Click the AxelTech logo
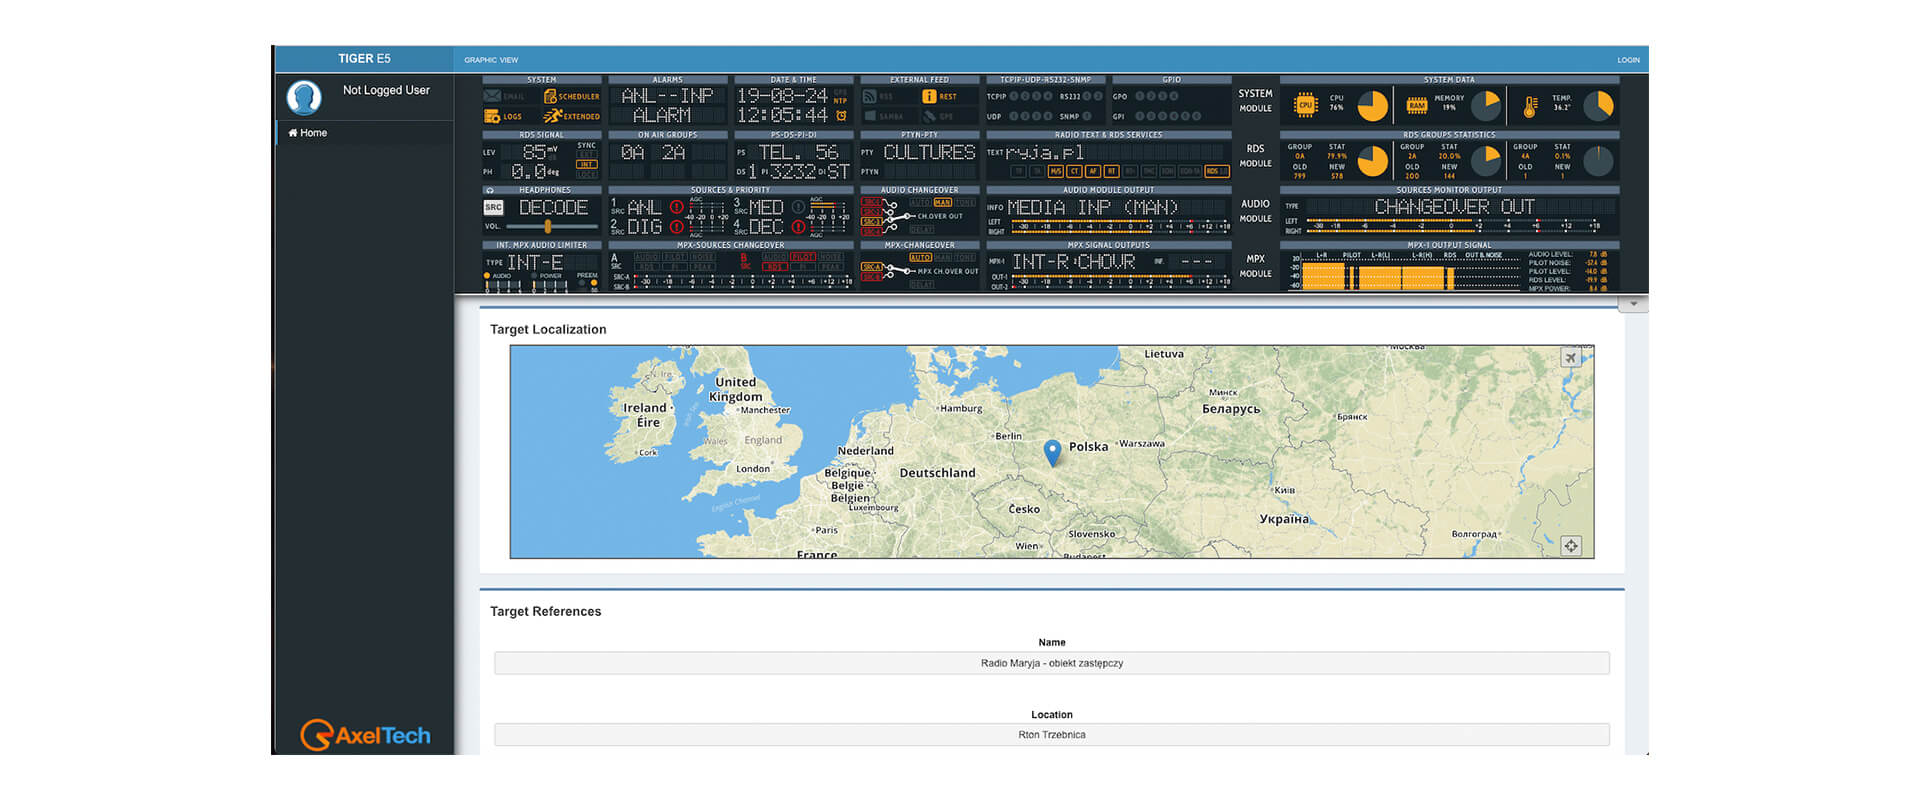1920x800 pixels. pyautogui.click(x=365, y=735)
